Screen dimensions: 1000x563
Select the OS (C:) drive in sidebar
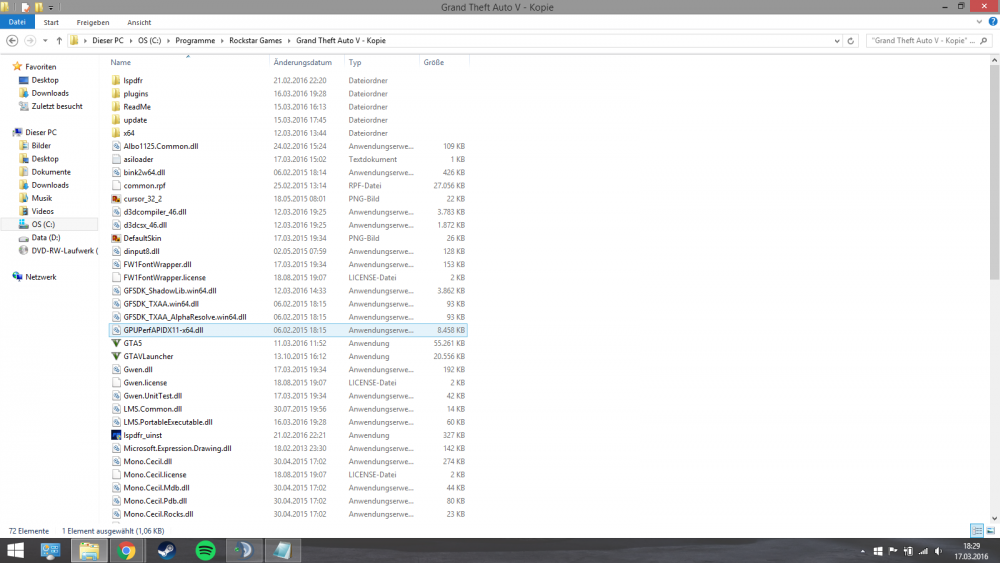(x=43, y=224)
